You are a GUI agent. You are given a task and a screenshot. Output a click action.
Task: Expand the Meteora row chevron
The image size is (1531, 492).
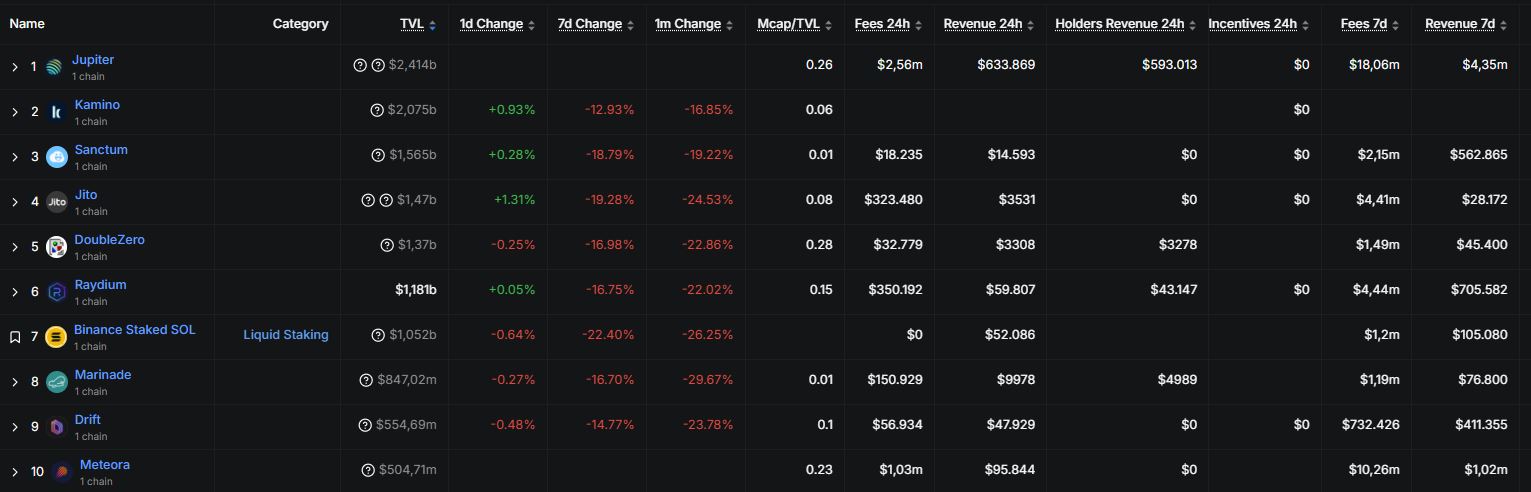coord(15,472)
